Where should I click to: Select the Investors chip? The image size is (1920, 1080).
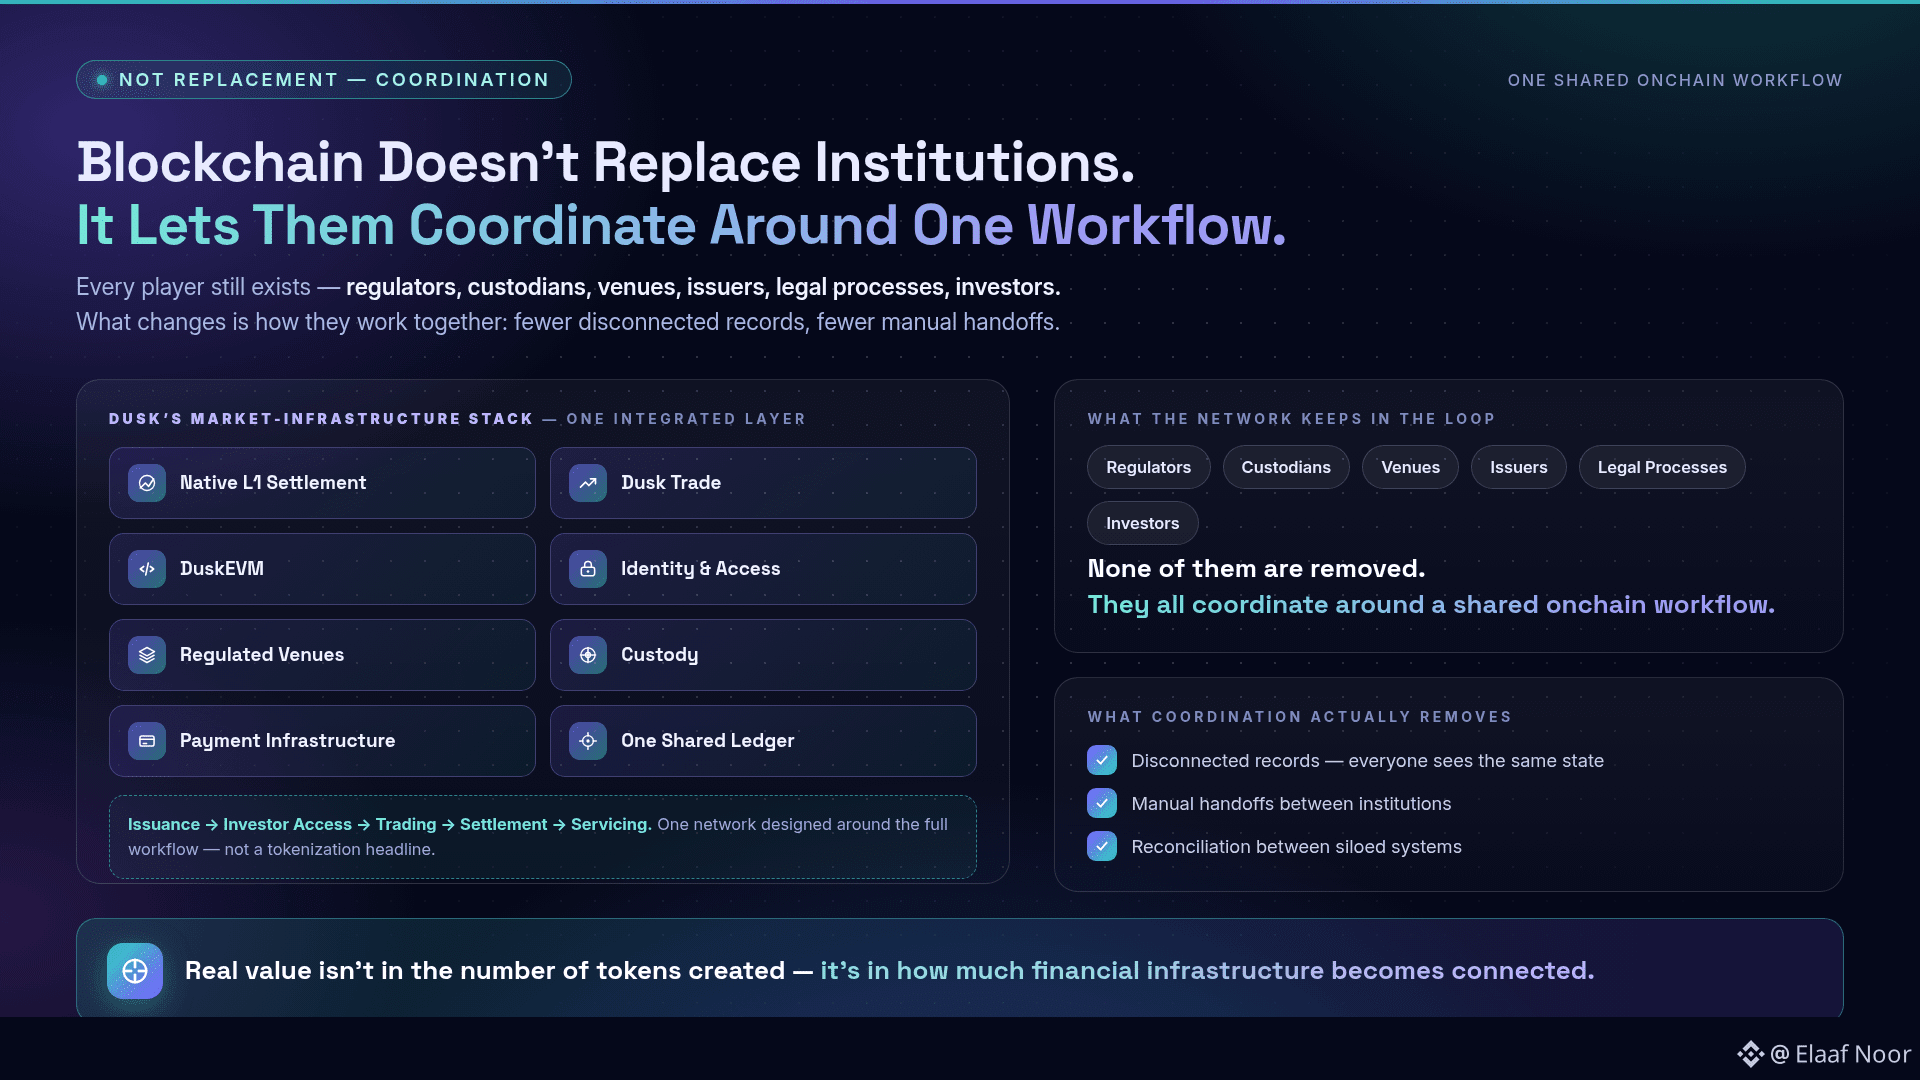(x=1142, y=523)
